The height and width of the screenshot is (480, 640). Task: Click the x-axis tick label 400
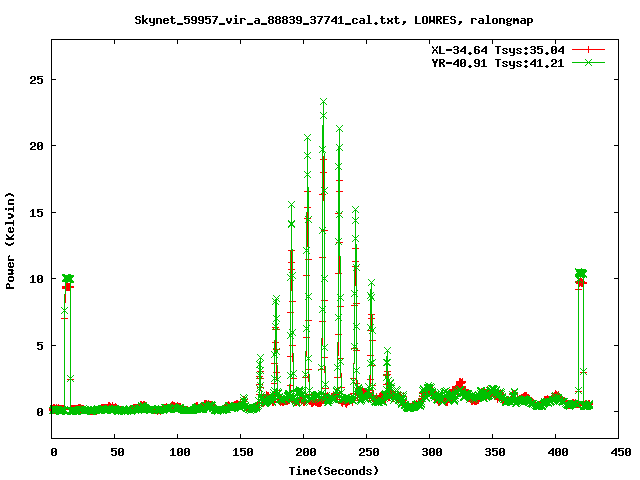point(558,452)
